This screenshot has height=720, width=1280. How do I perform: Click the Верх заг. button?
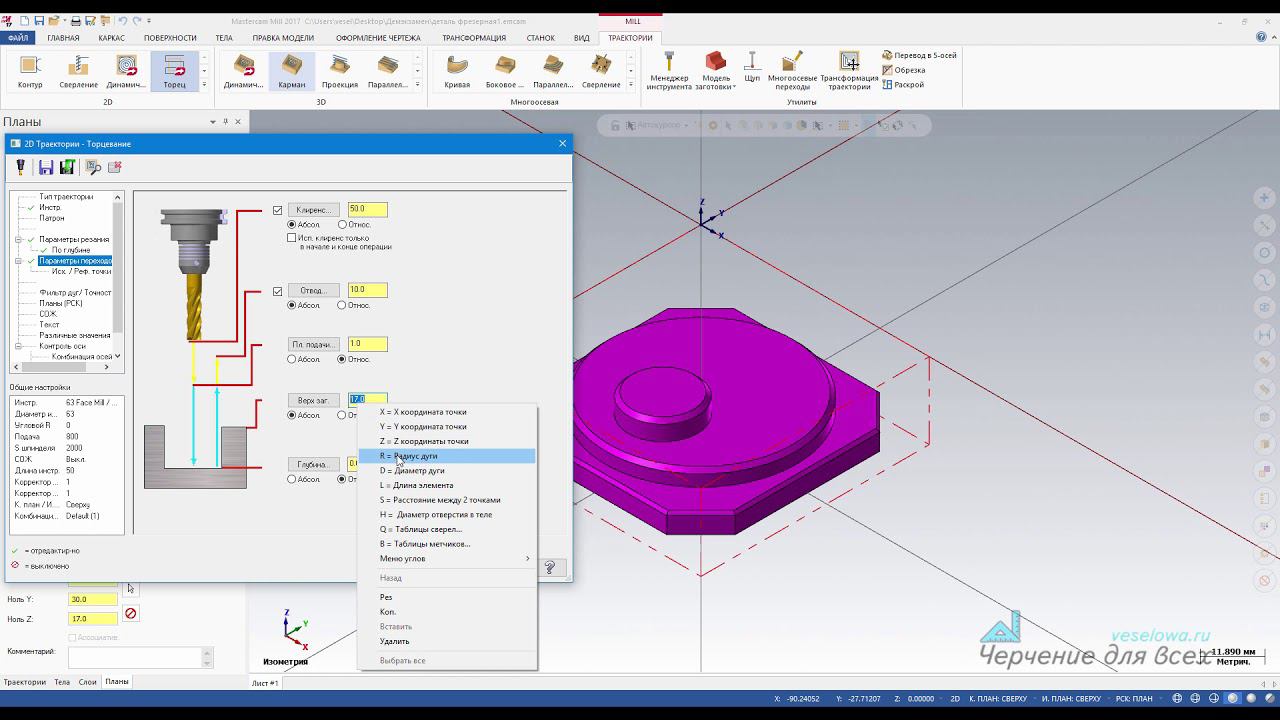[314, 401]
